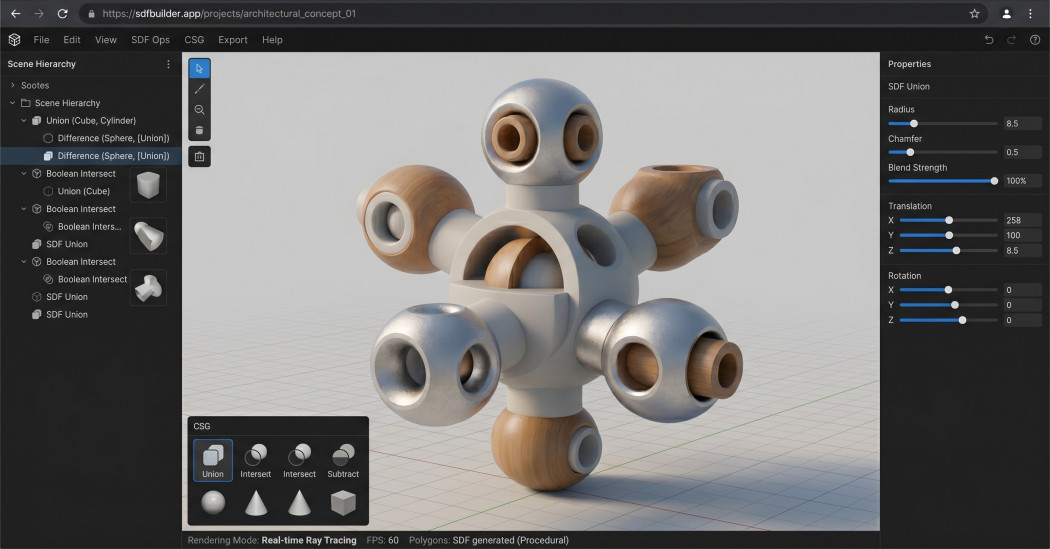Image resolution: width=1050 pixels, height=549 pixels.
Task: Adjust the Translation X slider
Action: [x=949, y=220]
